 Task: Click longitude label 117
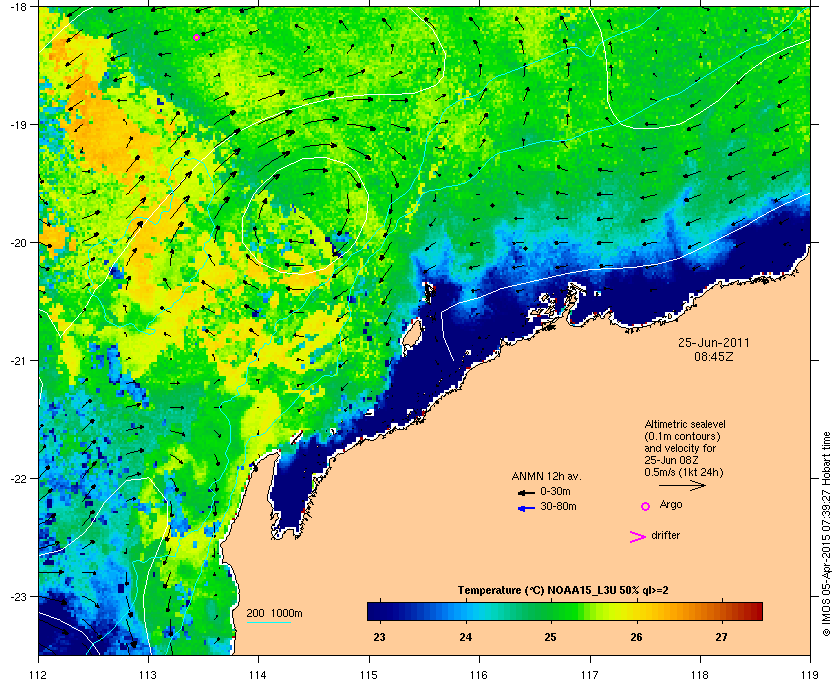[x=589, y=674]
